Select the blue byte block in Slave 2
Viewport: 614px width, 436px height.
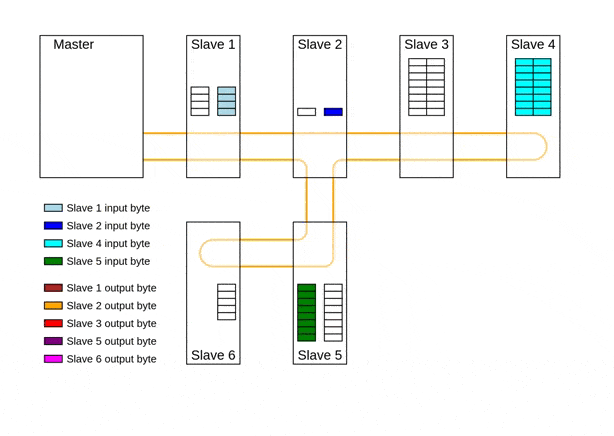pos(333,112)
